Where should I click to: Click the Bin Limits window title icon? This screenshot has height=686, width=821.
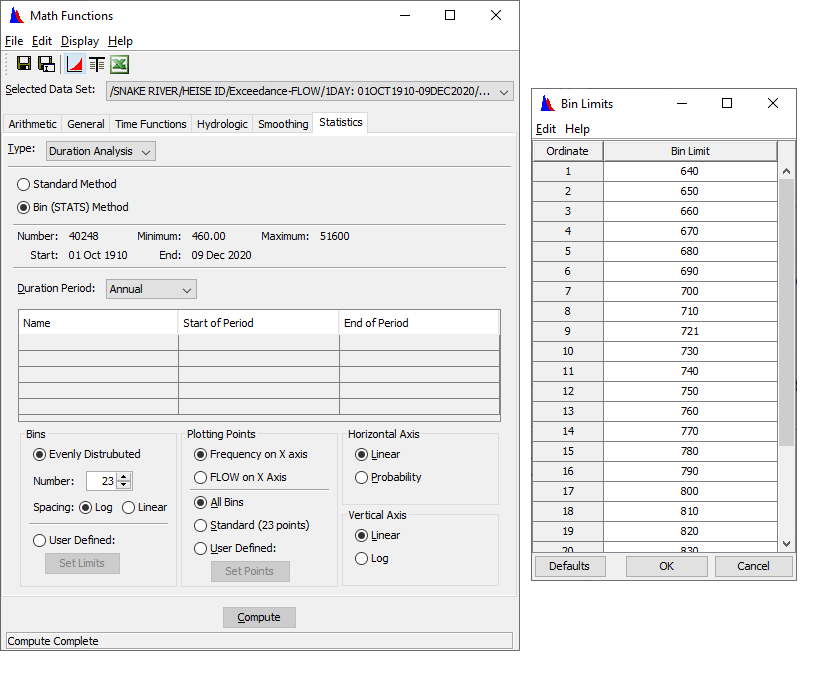click(x=547, y=104)
